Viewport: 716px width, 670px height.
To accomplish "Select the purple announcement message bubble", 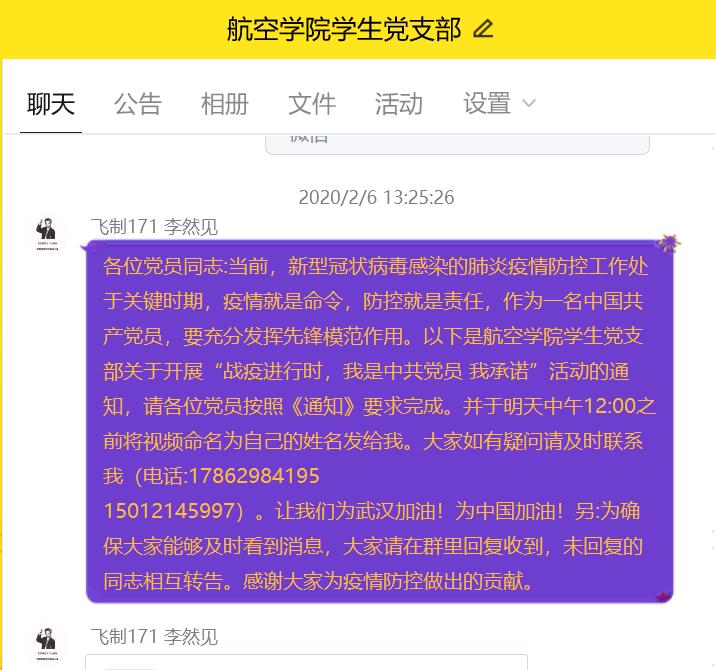I will [x=379, y=421].
